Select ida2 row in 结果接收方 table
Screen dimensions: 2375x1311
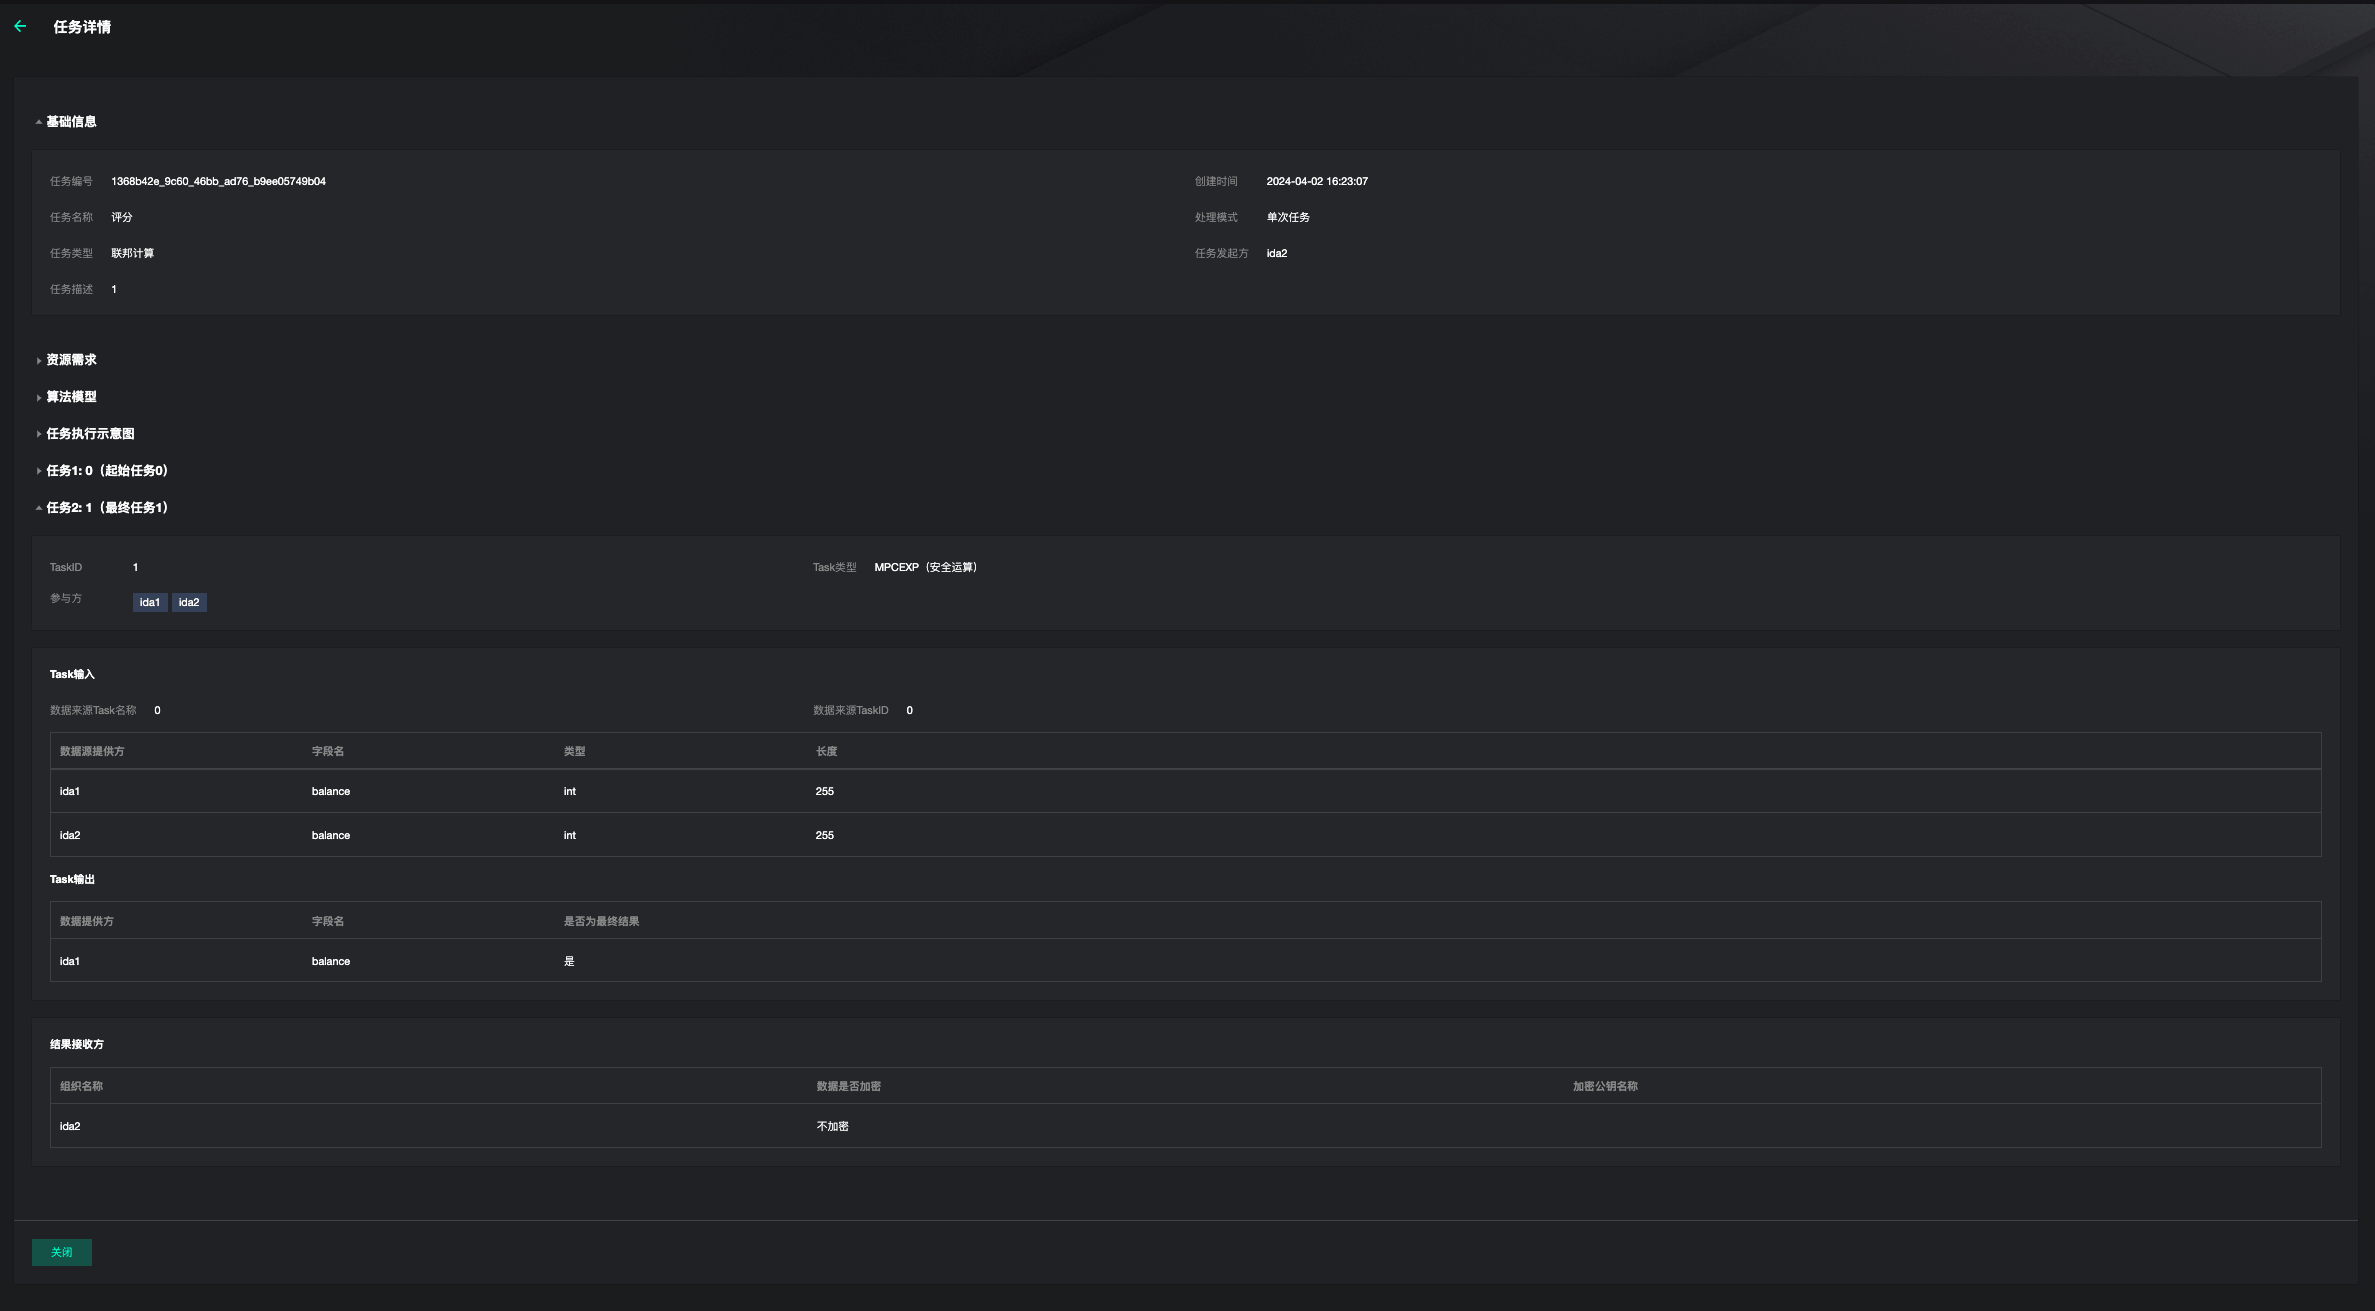[x=70, y=1127]
